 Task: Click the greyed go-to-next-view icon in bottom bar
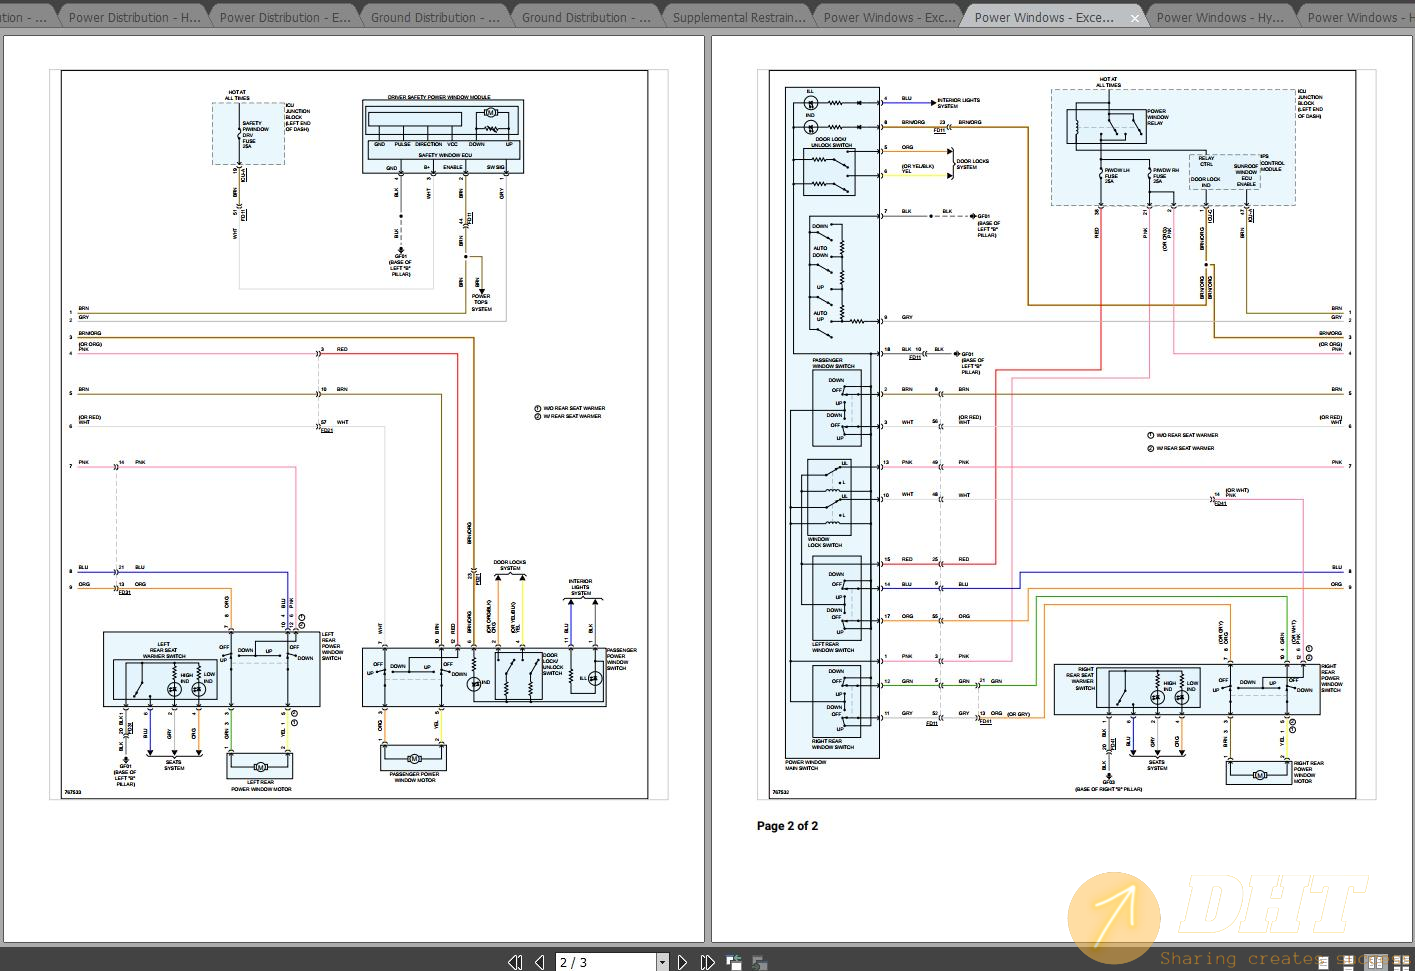click(760, 962)
